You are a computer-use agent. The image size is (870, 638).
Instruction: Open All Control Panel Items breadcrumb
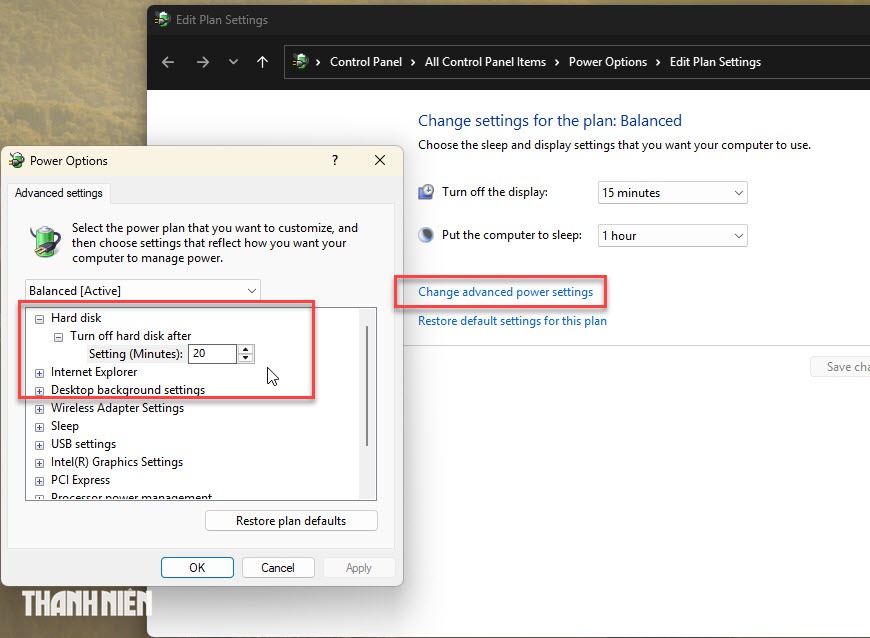click(485, 62)
